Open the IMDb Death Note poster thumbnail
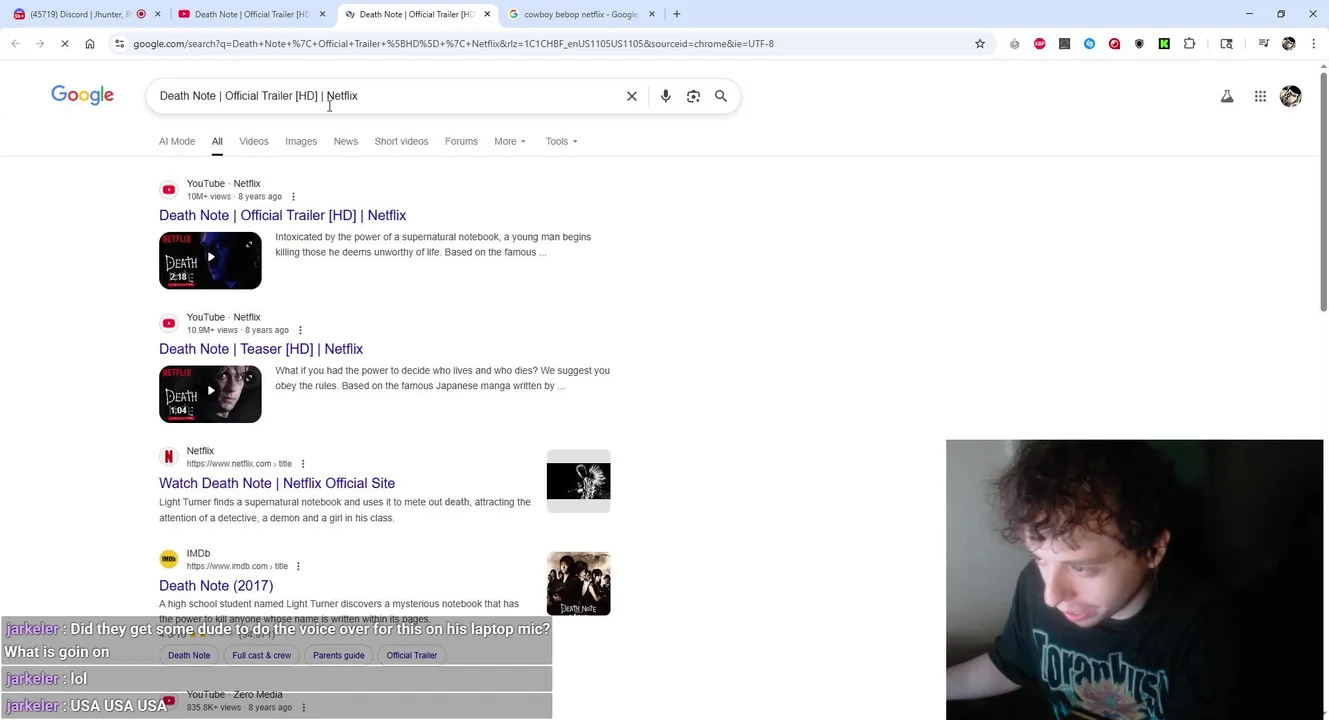Screen dimensions: 1329x720 tap(578, 584)
